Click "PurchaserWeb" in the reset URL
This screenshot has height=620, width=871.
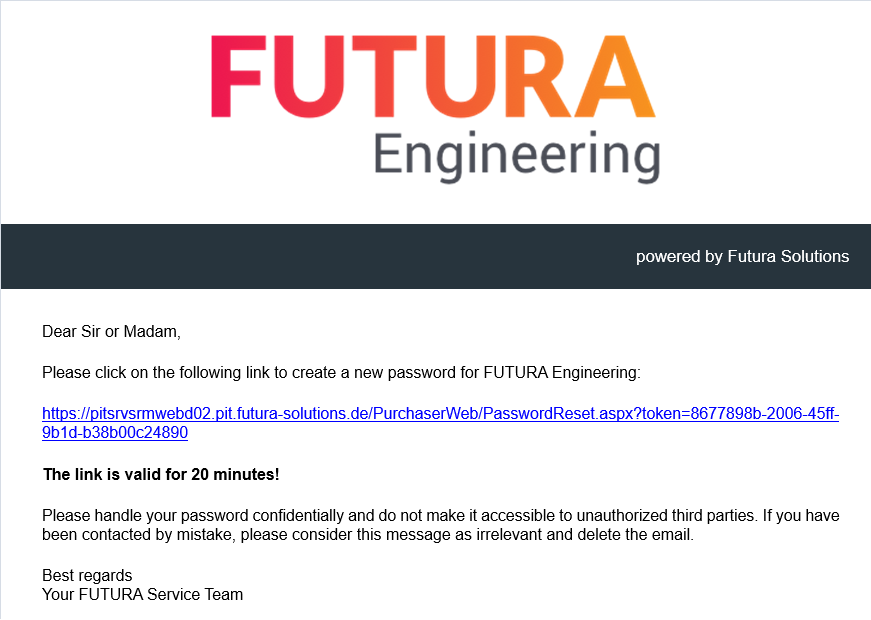(x=431, y=413)
